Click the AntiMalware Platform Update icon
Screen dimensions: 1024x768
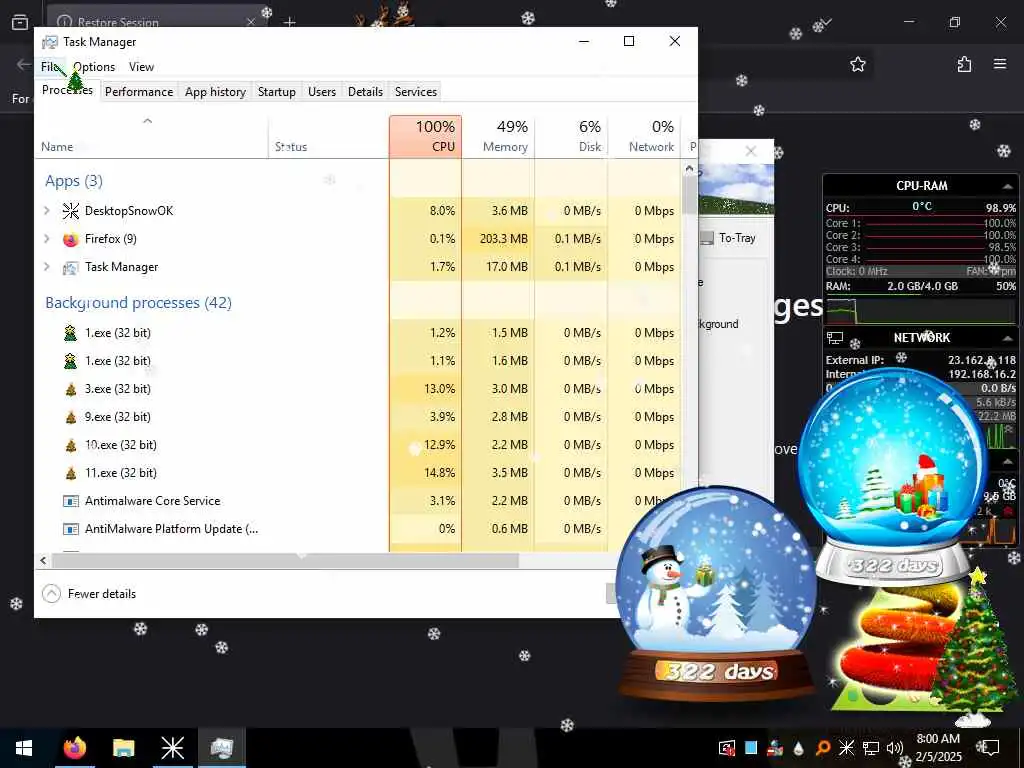71,529
